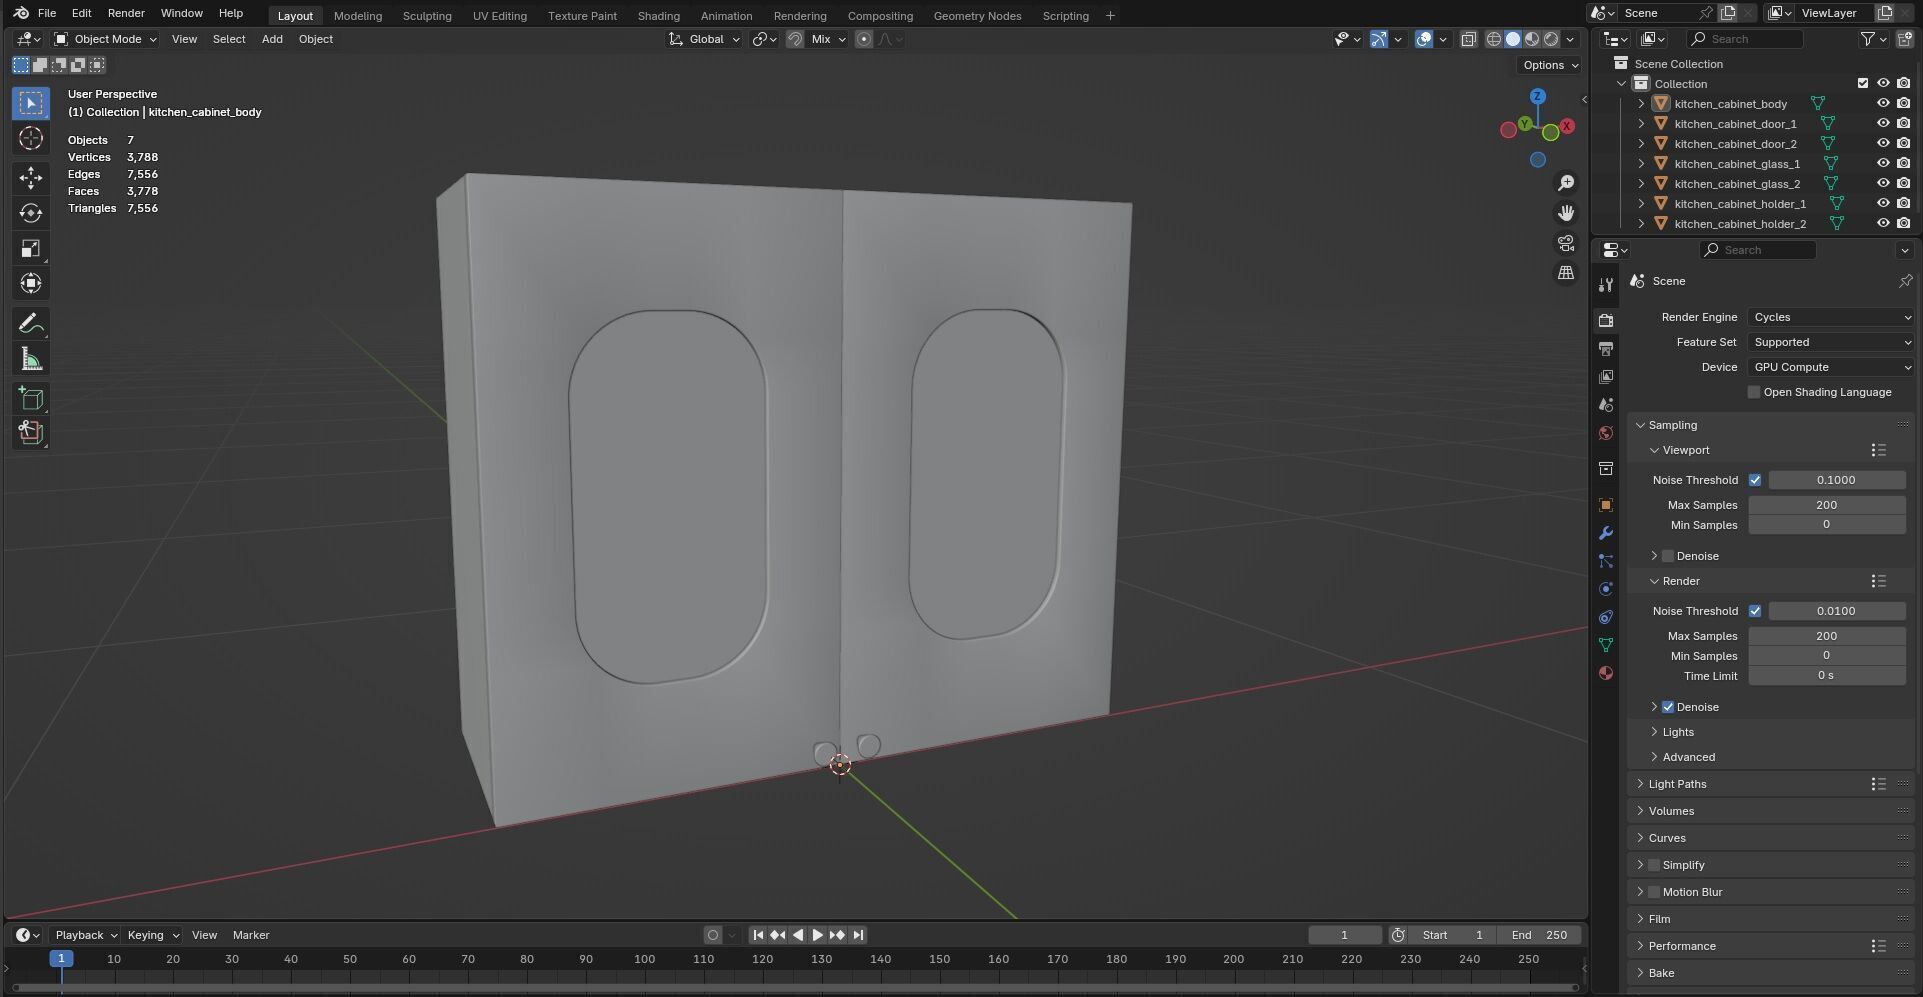
Task: Open the World properties tab
Action: (1606, 433)
